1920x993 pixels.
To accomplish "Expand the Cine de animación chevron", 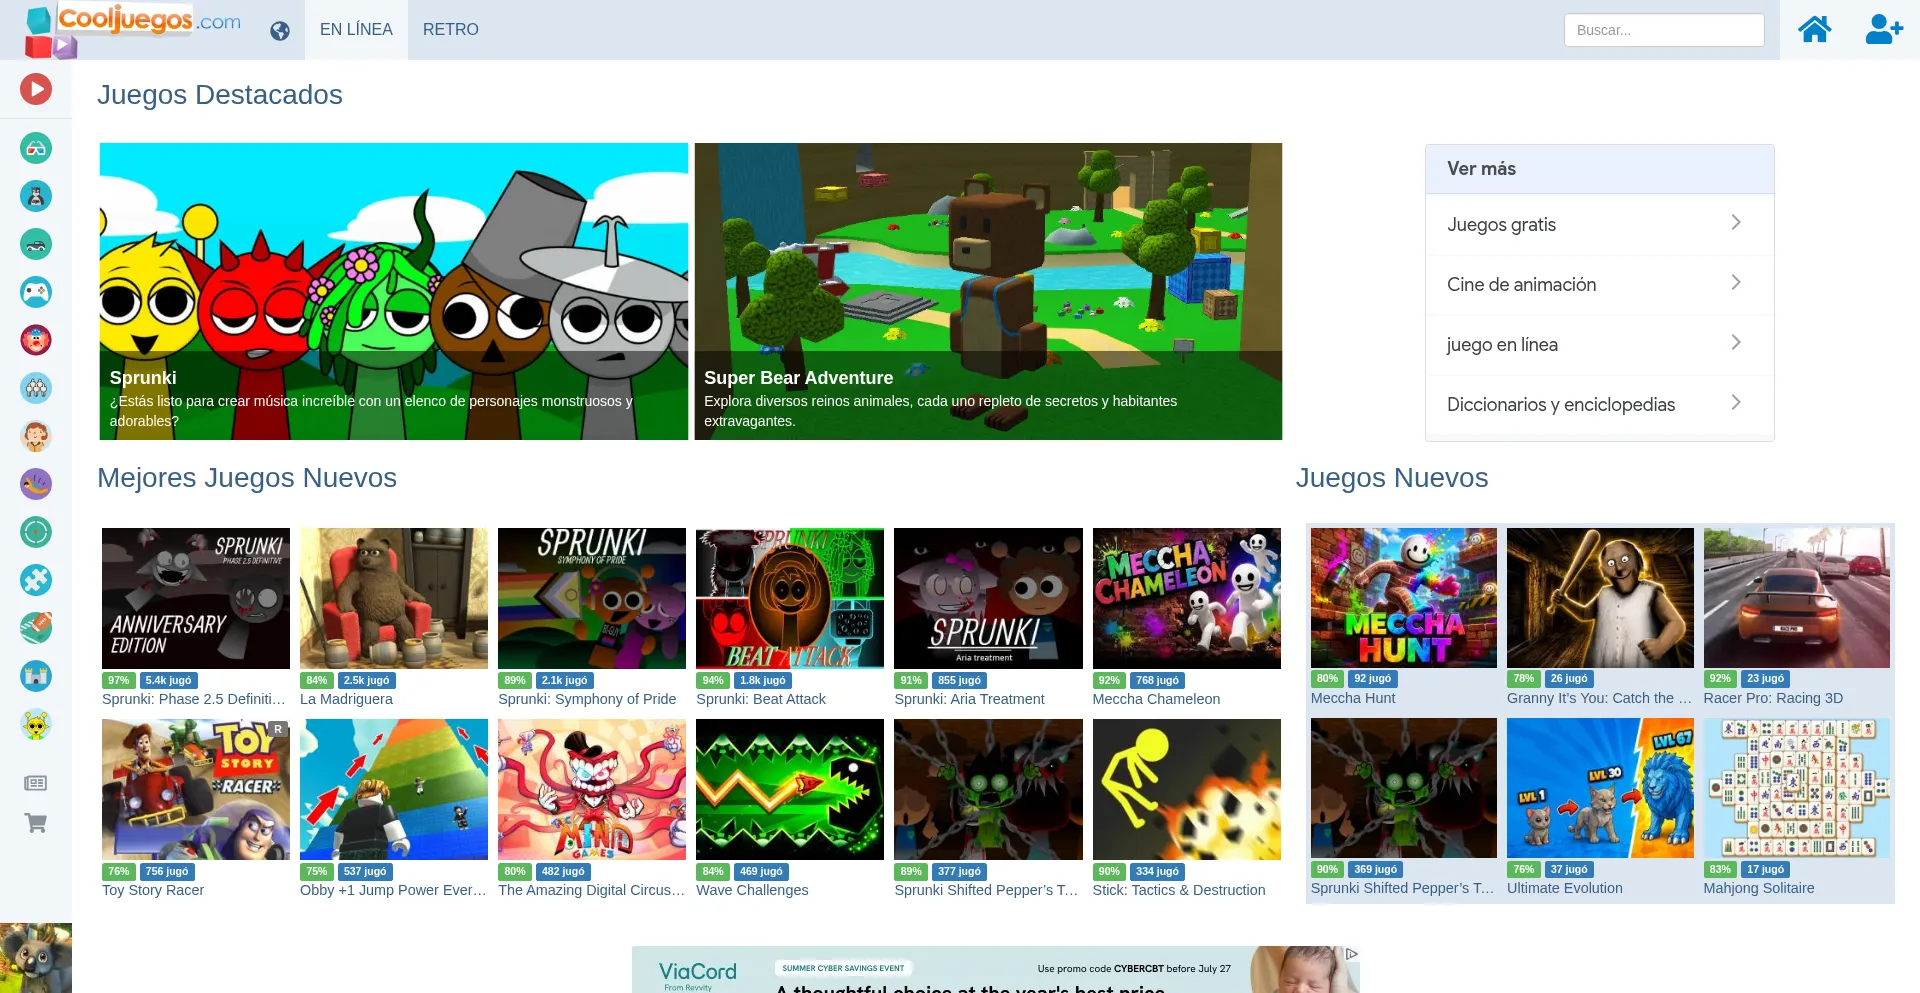I will coord(1736,282).
